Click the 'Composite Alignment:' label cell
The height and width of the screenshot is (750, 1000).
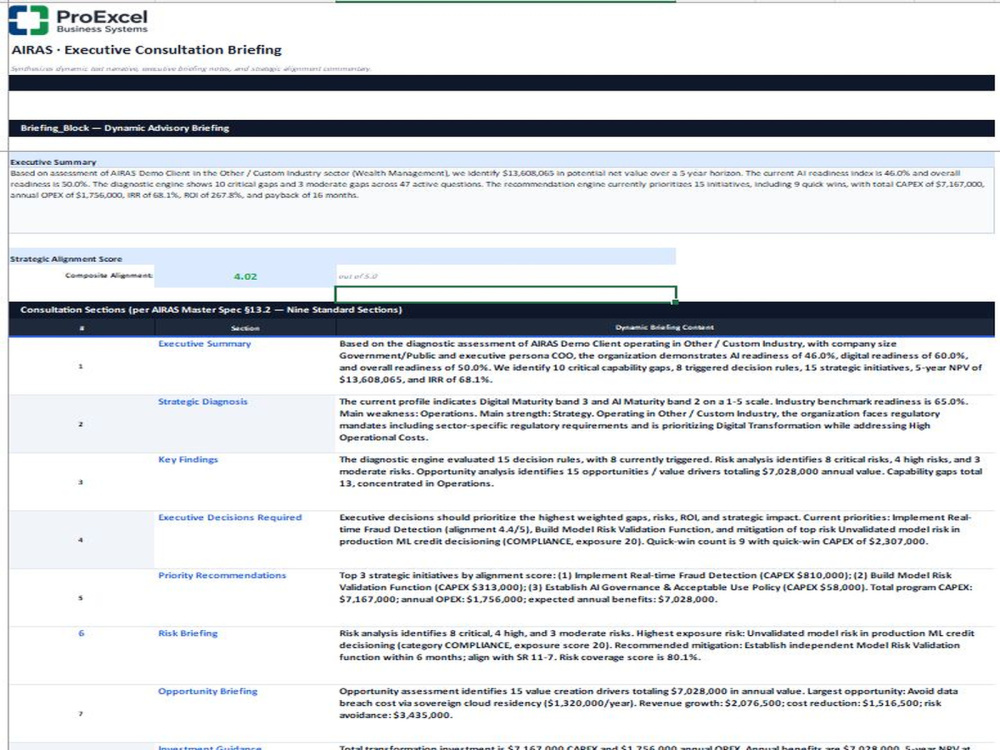[82, 276]
